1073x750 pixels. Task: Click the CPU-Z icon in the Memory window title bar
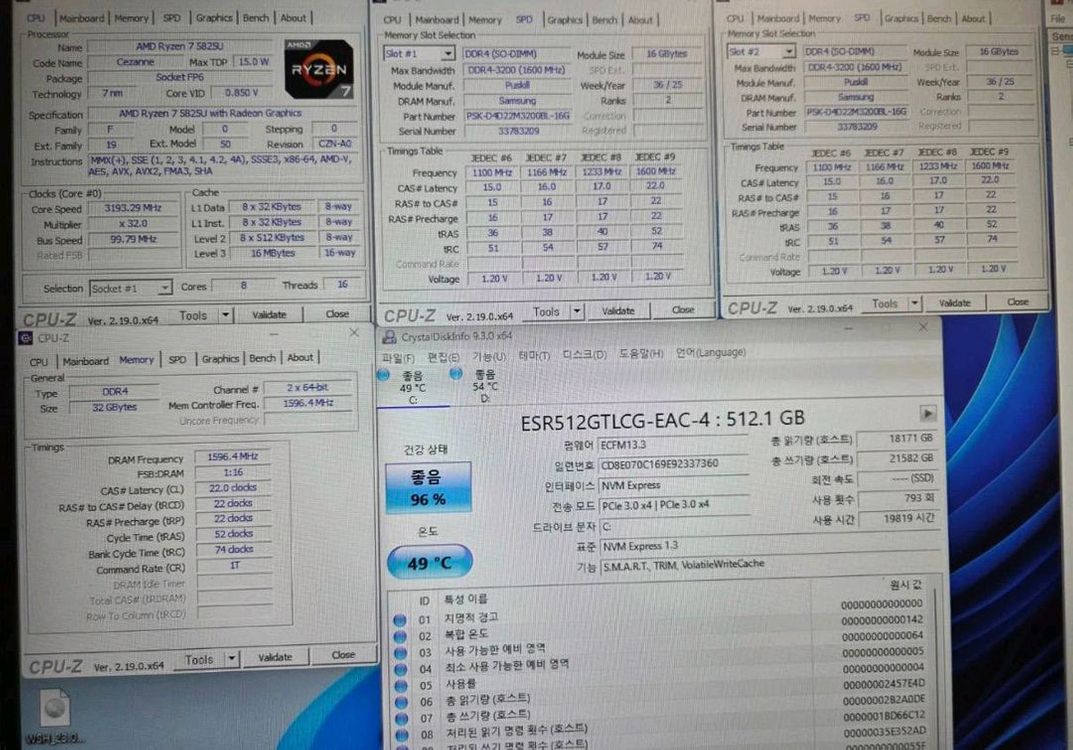coord(28,338)
